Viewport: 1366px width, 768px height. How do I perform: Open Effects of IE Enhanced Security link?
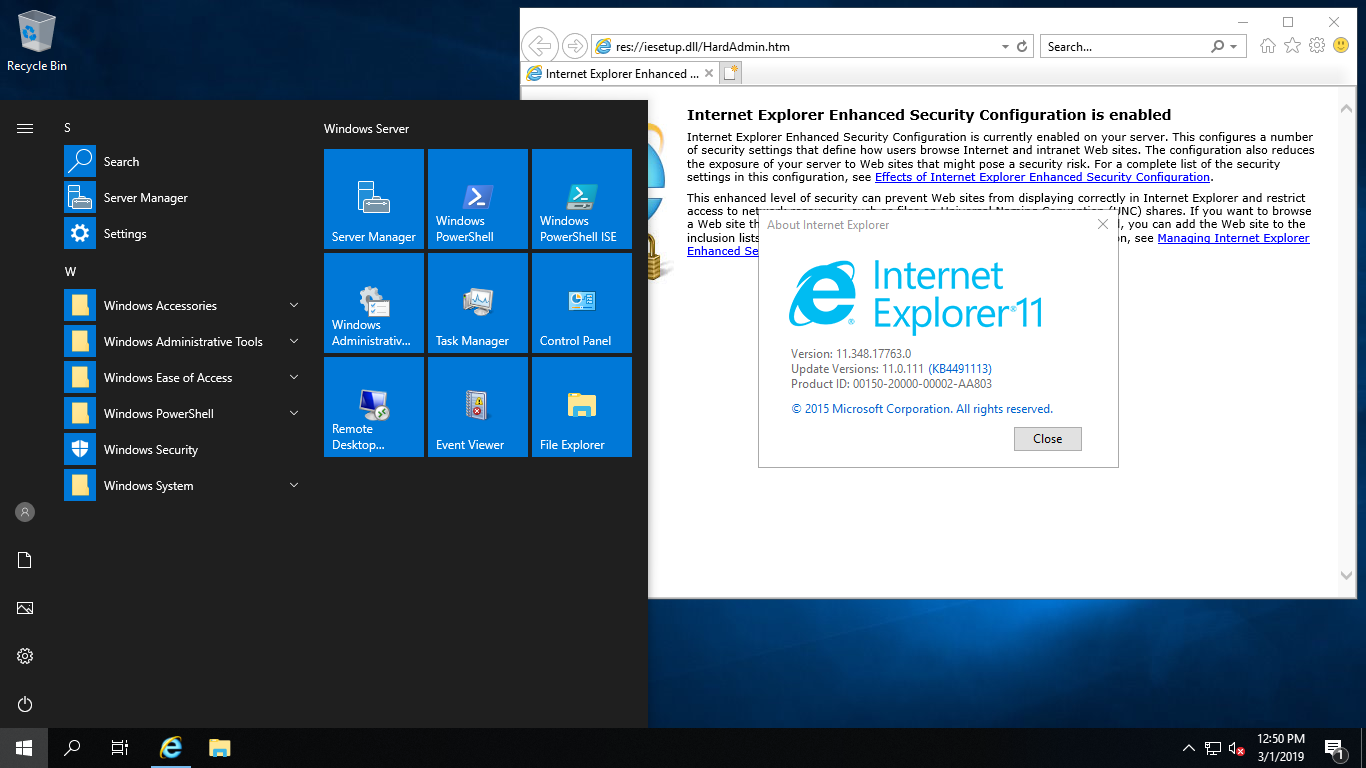1043,177
